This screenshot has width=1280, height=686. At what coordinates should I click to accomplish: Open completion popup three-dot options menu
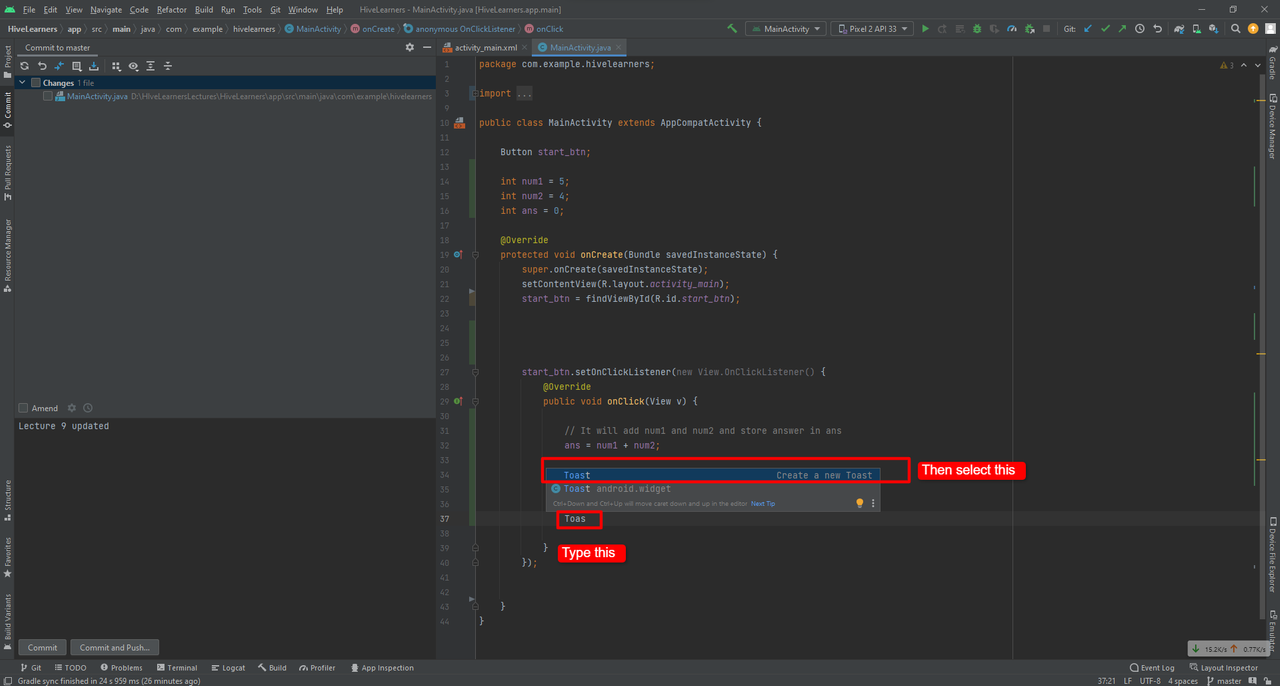(873, 503)
